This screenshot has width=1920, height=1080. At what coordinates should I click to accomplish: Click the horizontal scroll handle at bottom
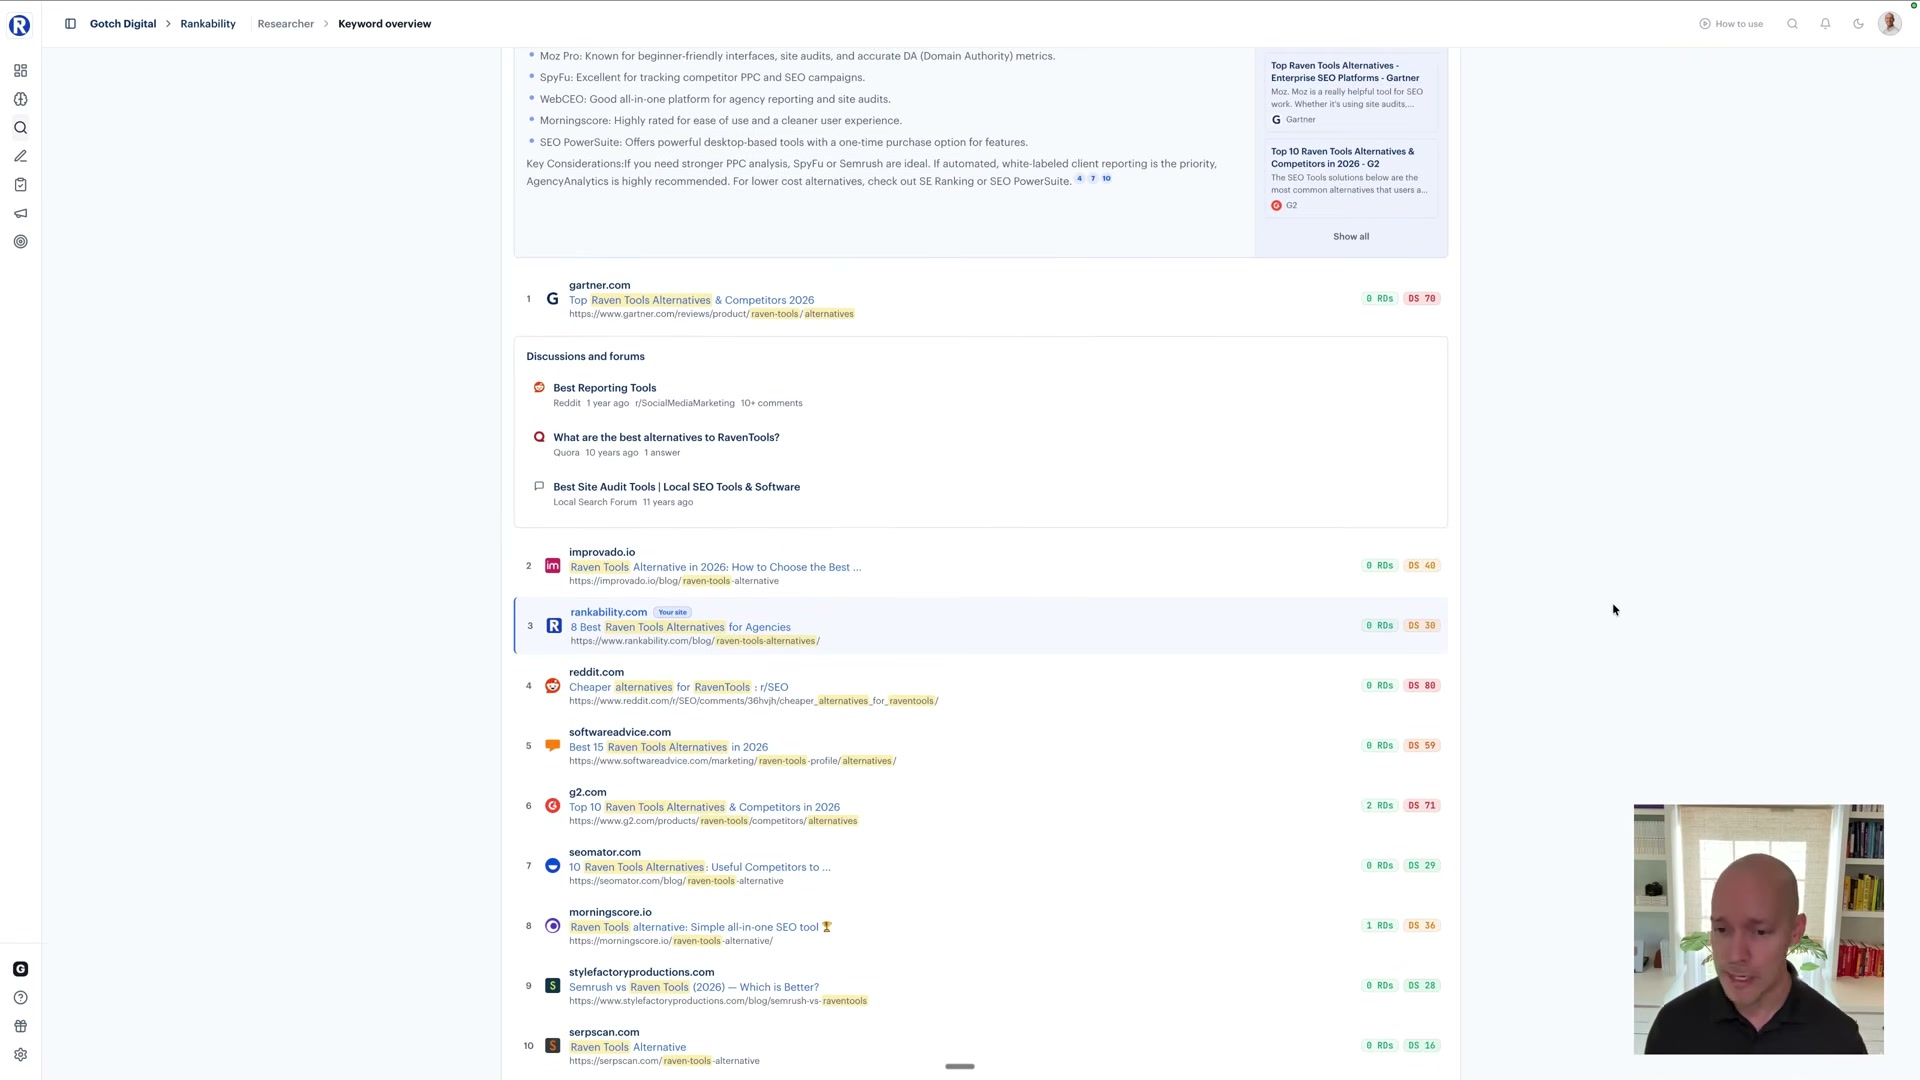pyautogui.click(x=959, y=1067)
